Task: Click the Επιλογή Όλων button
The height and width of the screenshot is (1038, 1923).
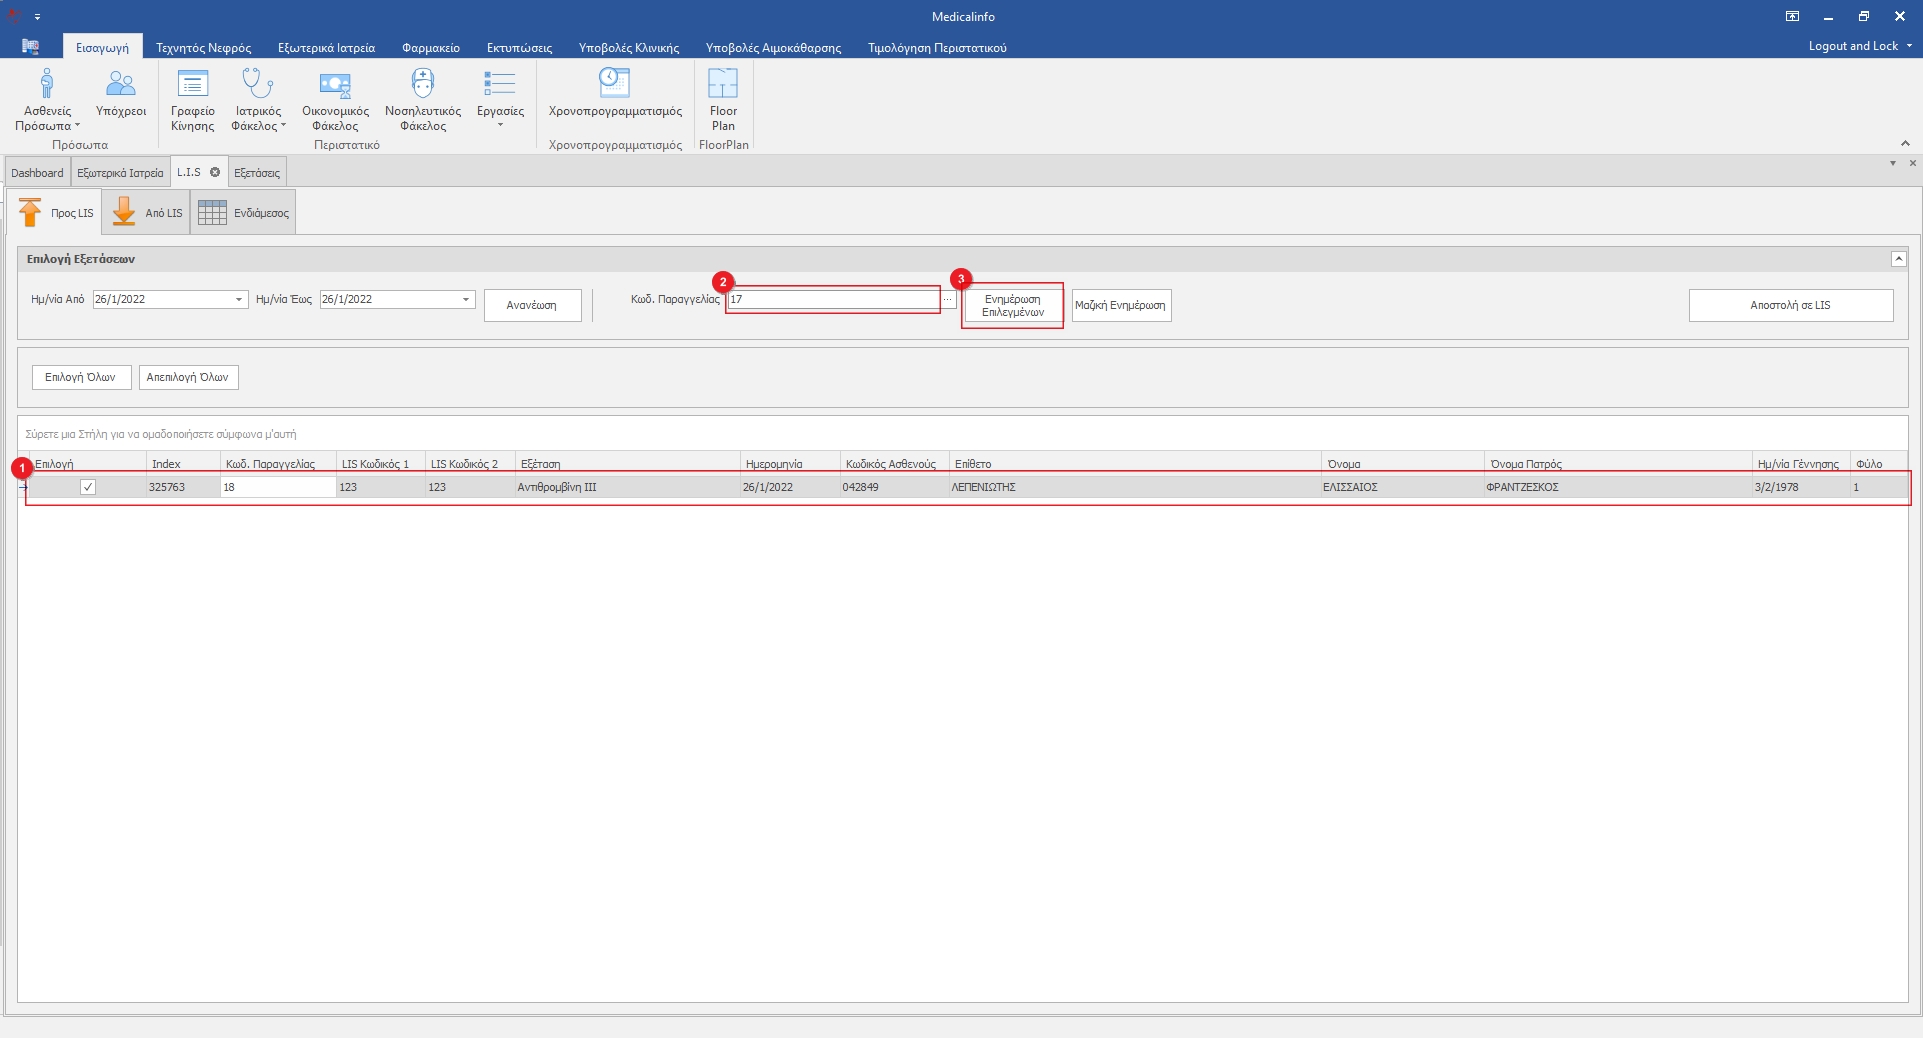Action: click(81, 377)
